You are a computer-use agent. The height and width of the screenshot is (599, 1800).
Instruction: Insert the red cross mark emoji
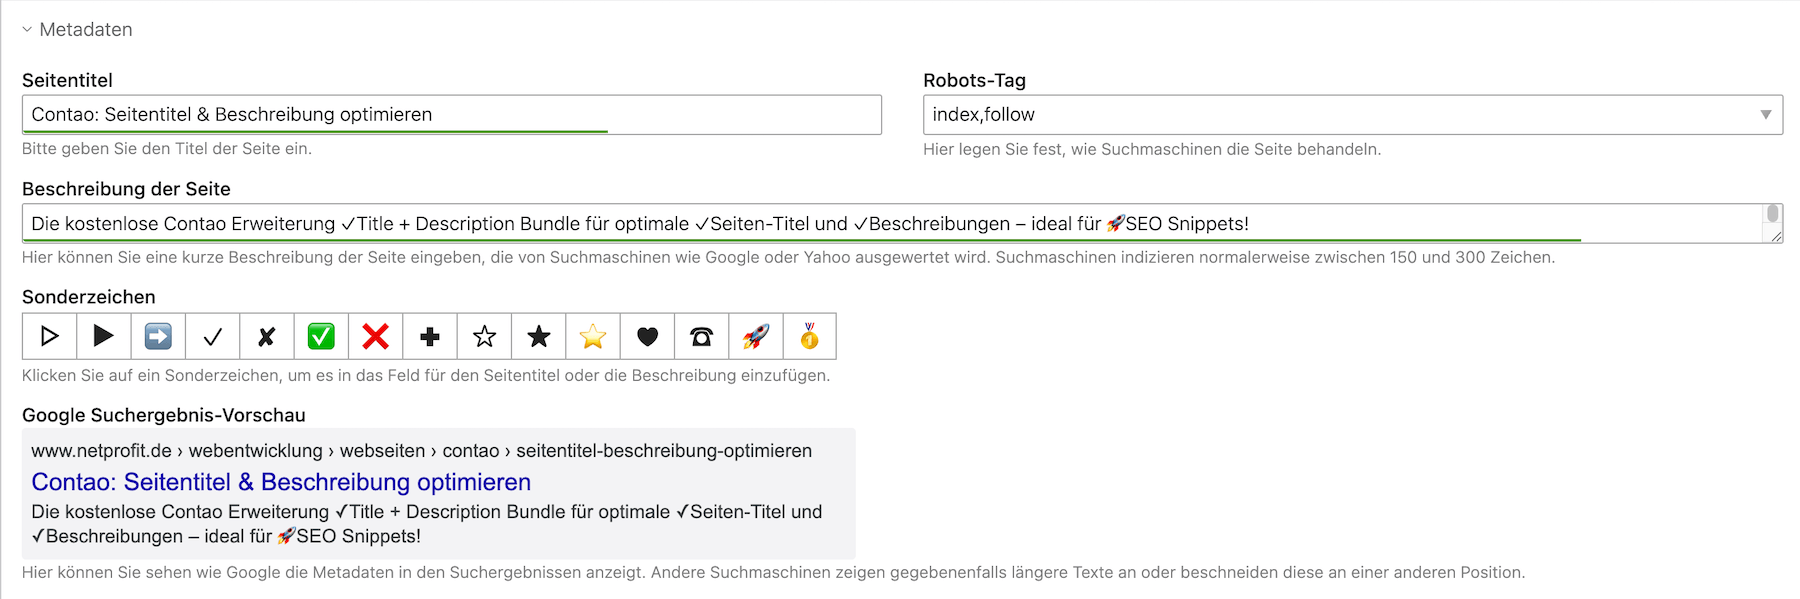click(x=375, y=336)
